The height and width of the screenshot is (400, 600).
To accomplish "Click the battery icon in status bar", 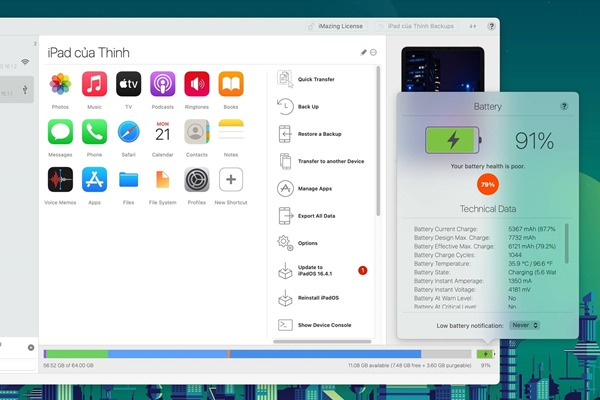I will (x=486, y=353).
